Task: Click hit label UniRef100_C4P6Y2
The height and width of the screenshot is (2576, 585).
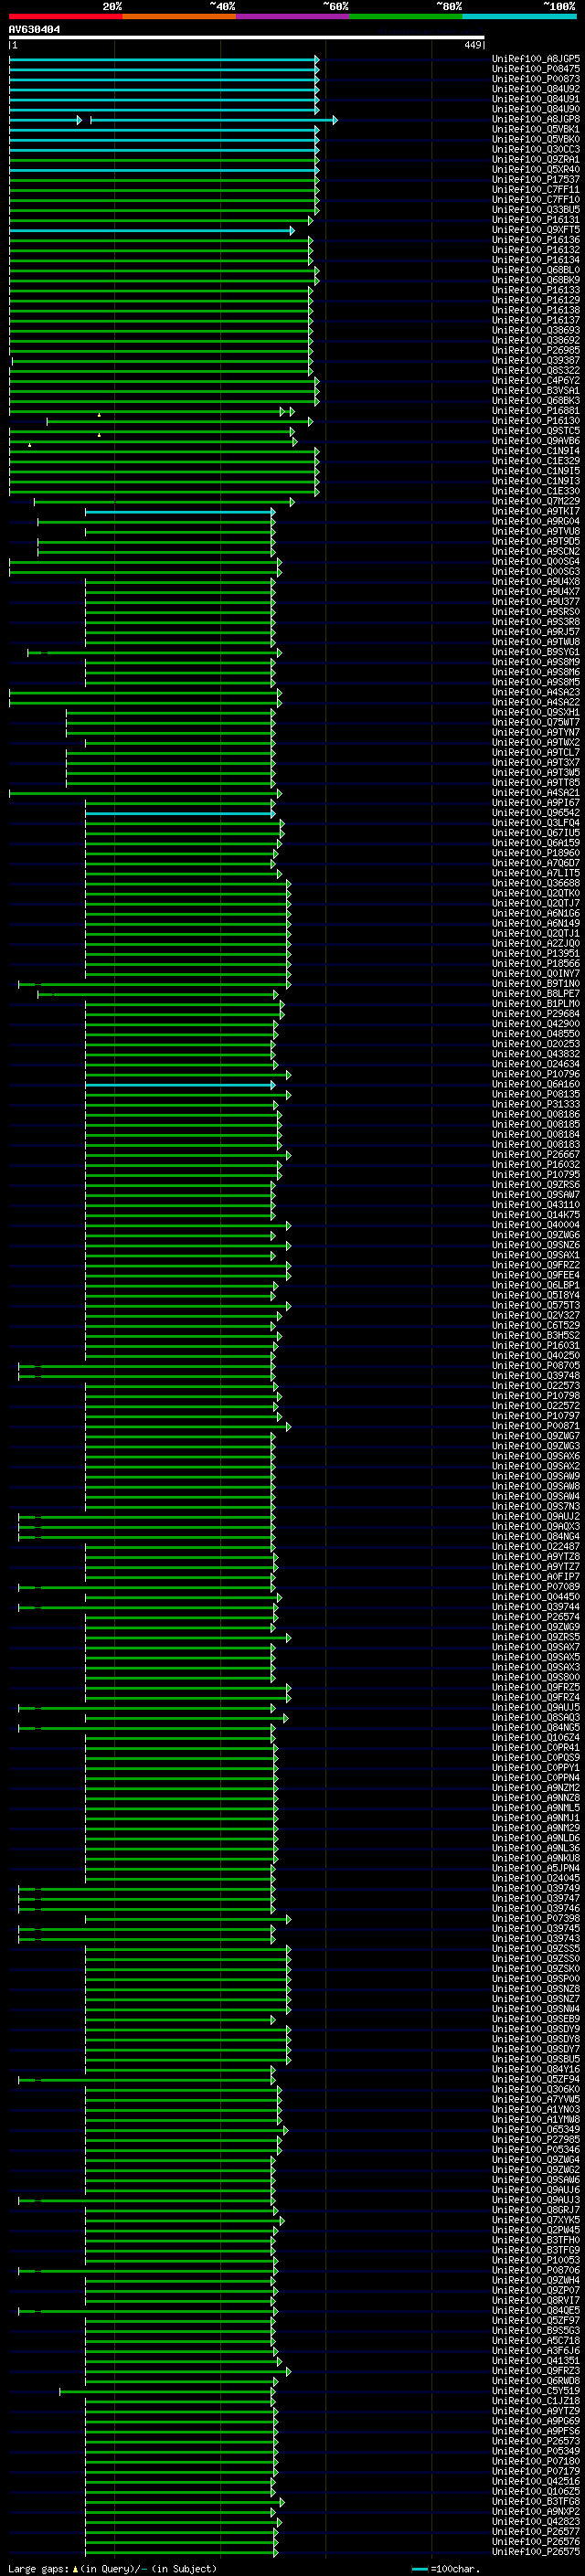Action: click(x=536, y=381)
